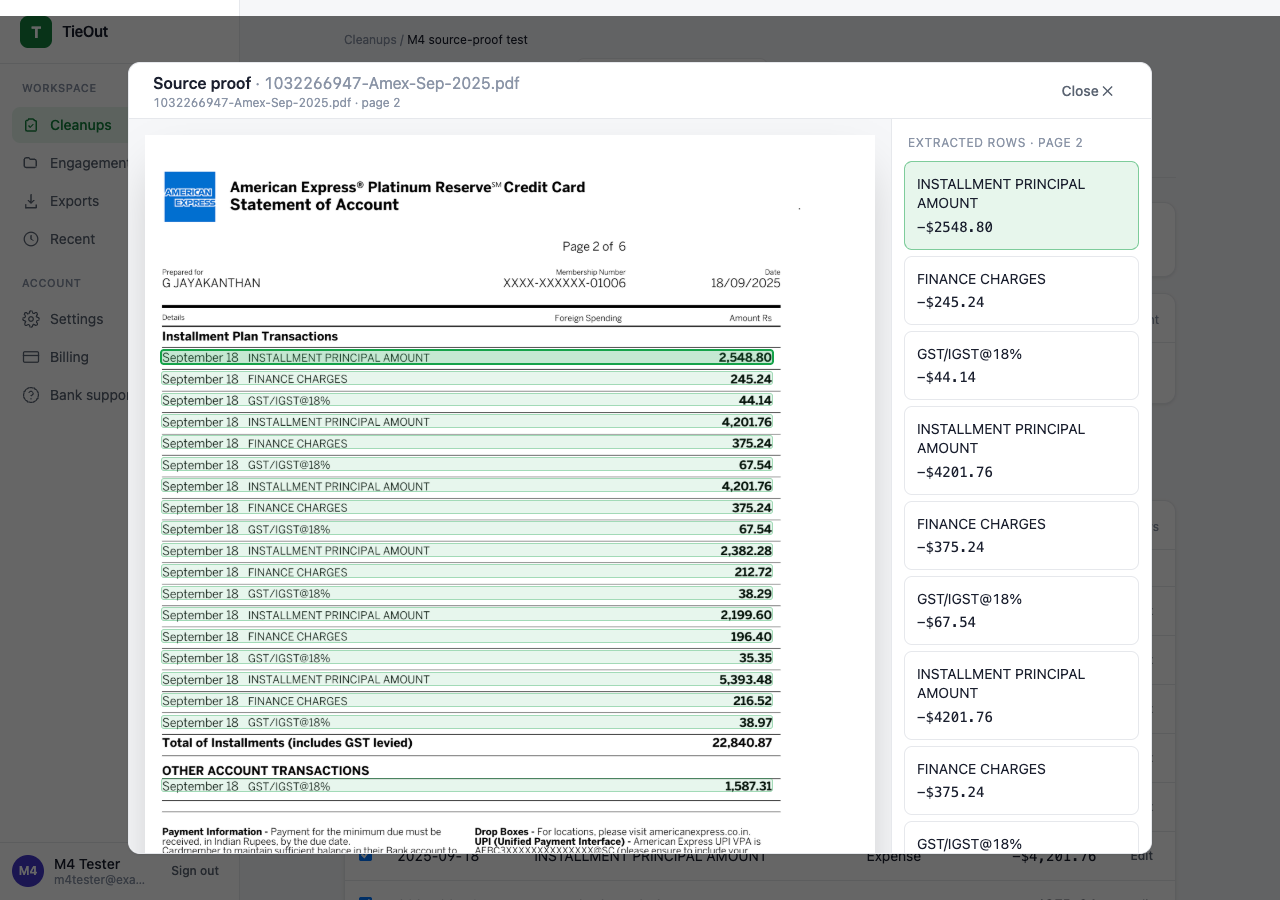Click the PDF row with amount 44.14
This screenshot has height=900, width=1280.
[467, 400]
